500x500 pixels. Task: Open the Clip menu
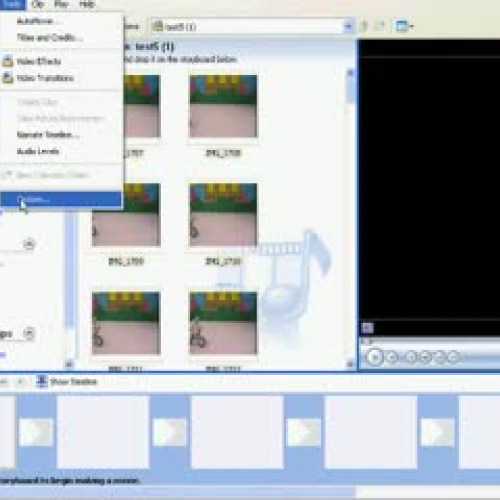[38, 4]
